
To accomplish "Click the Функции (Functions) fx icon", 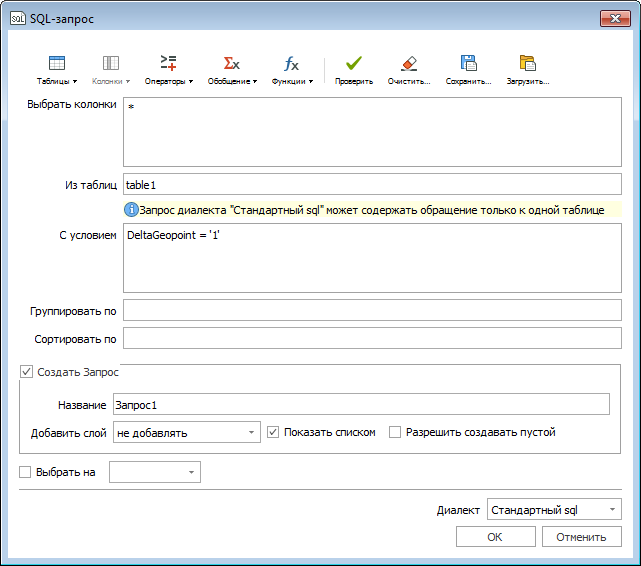I will [x=291, y=64].
